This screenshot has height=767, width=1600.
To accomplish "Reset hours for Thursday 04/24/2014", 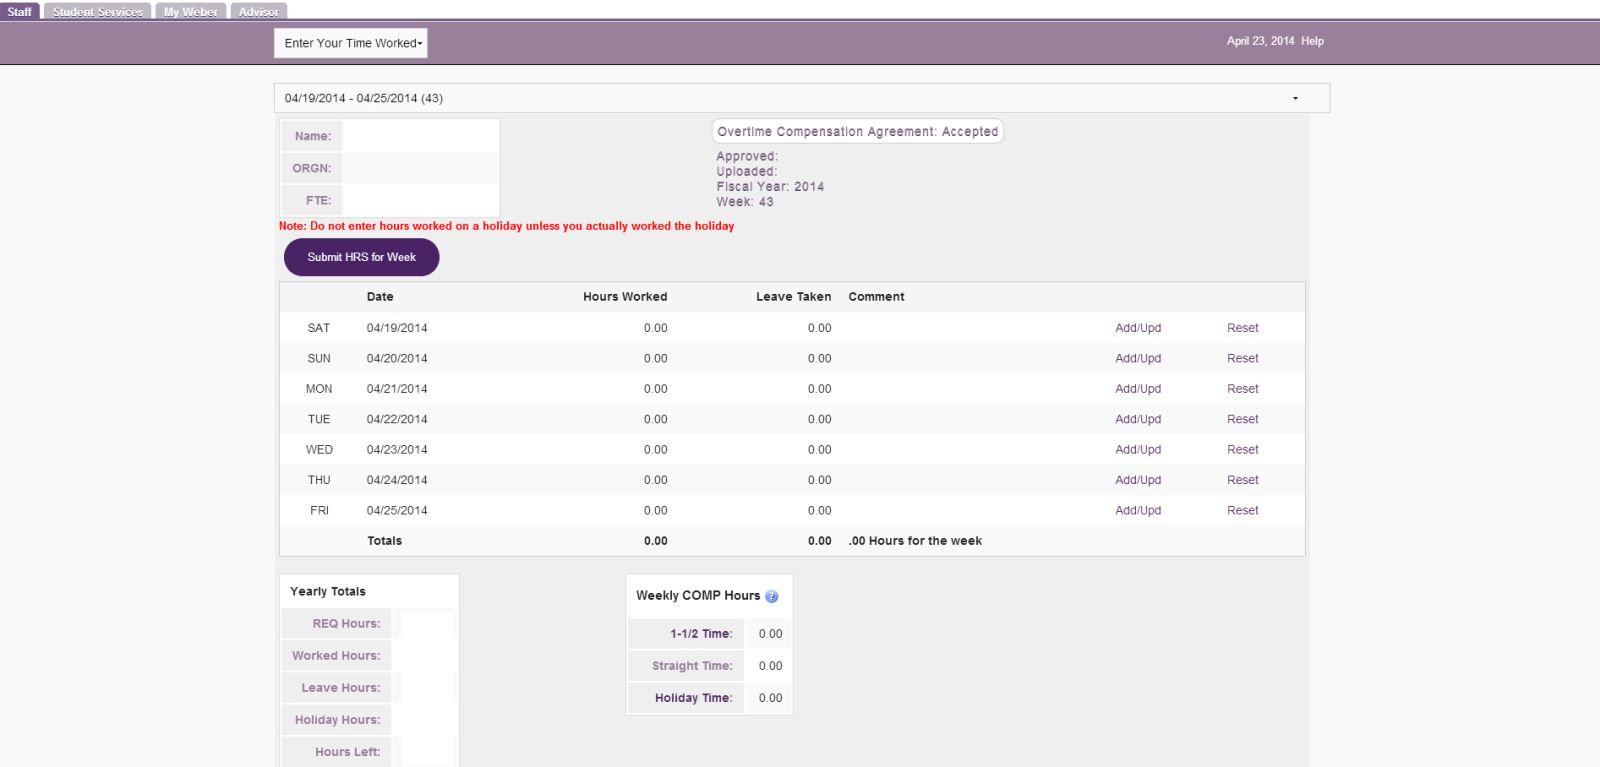I will (1242, 481).
